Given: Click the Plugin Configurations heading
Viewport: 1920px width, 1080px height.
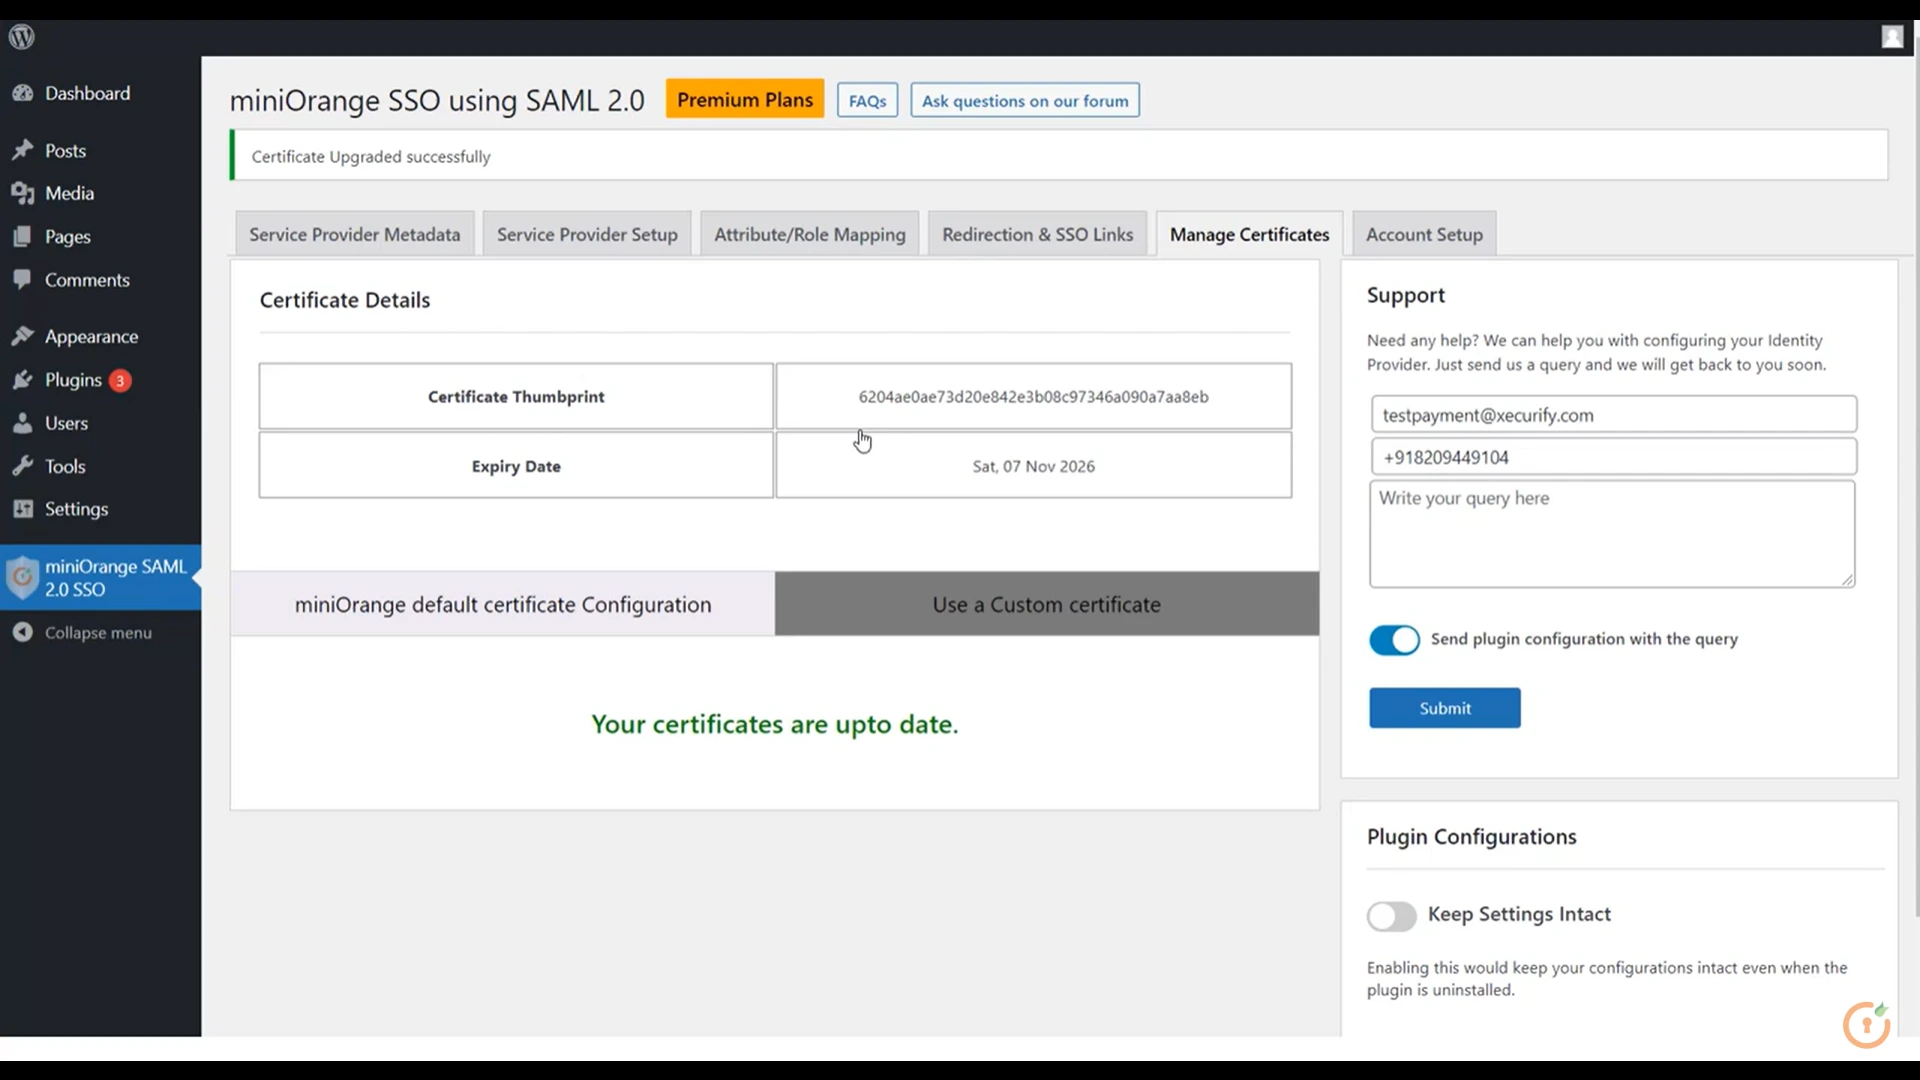Looking at the screenshot, I should coord(1471,837).
